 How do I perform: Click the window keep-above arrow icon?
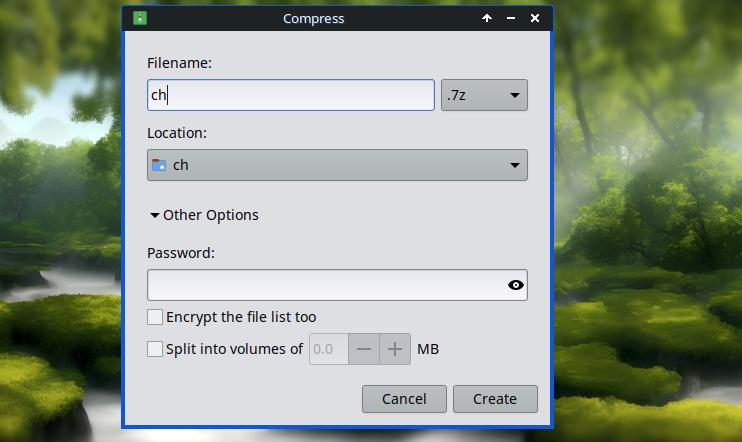(x=487, y=18)
